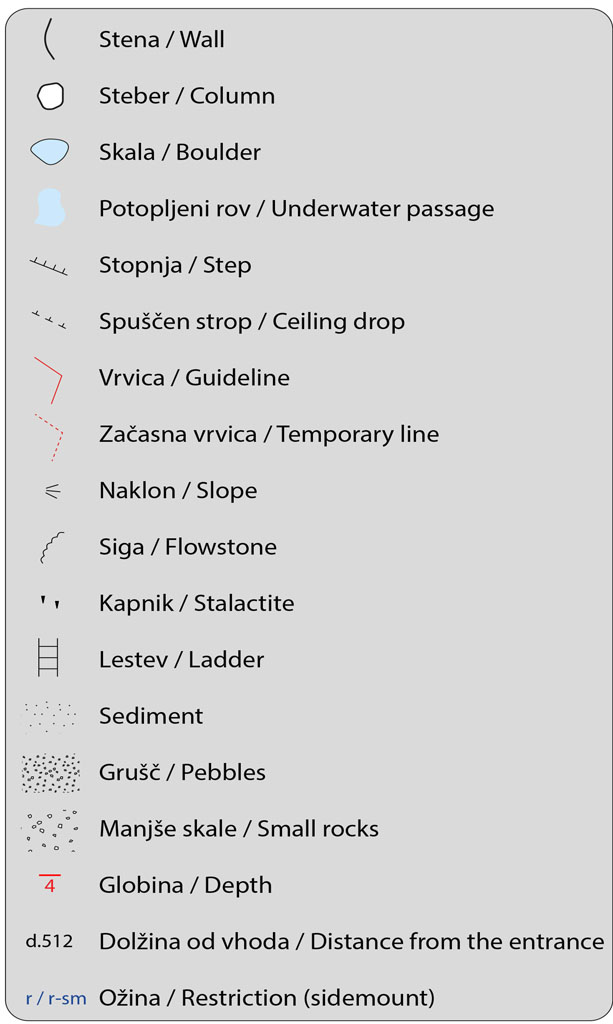The image size is (613, 1024).
Task: Select the Steber / Column symbol
Action: coord(50,96)
